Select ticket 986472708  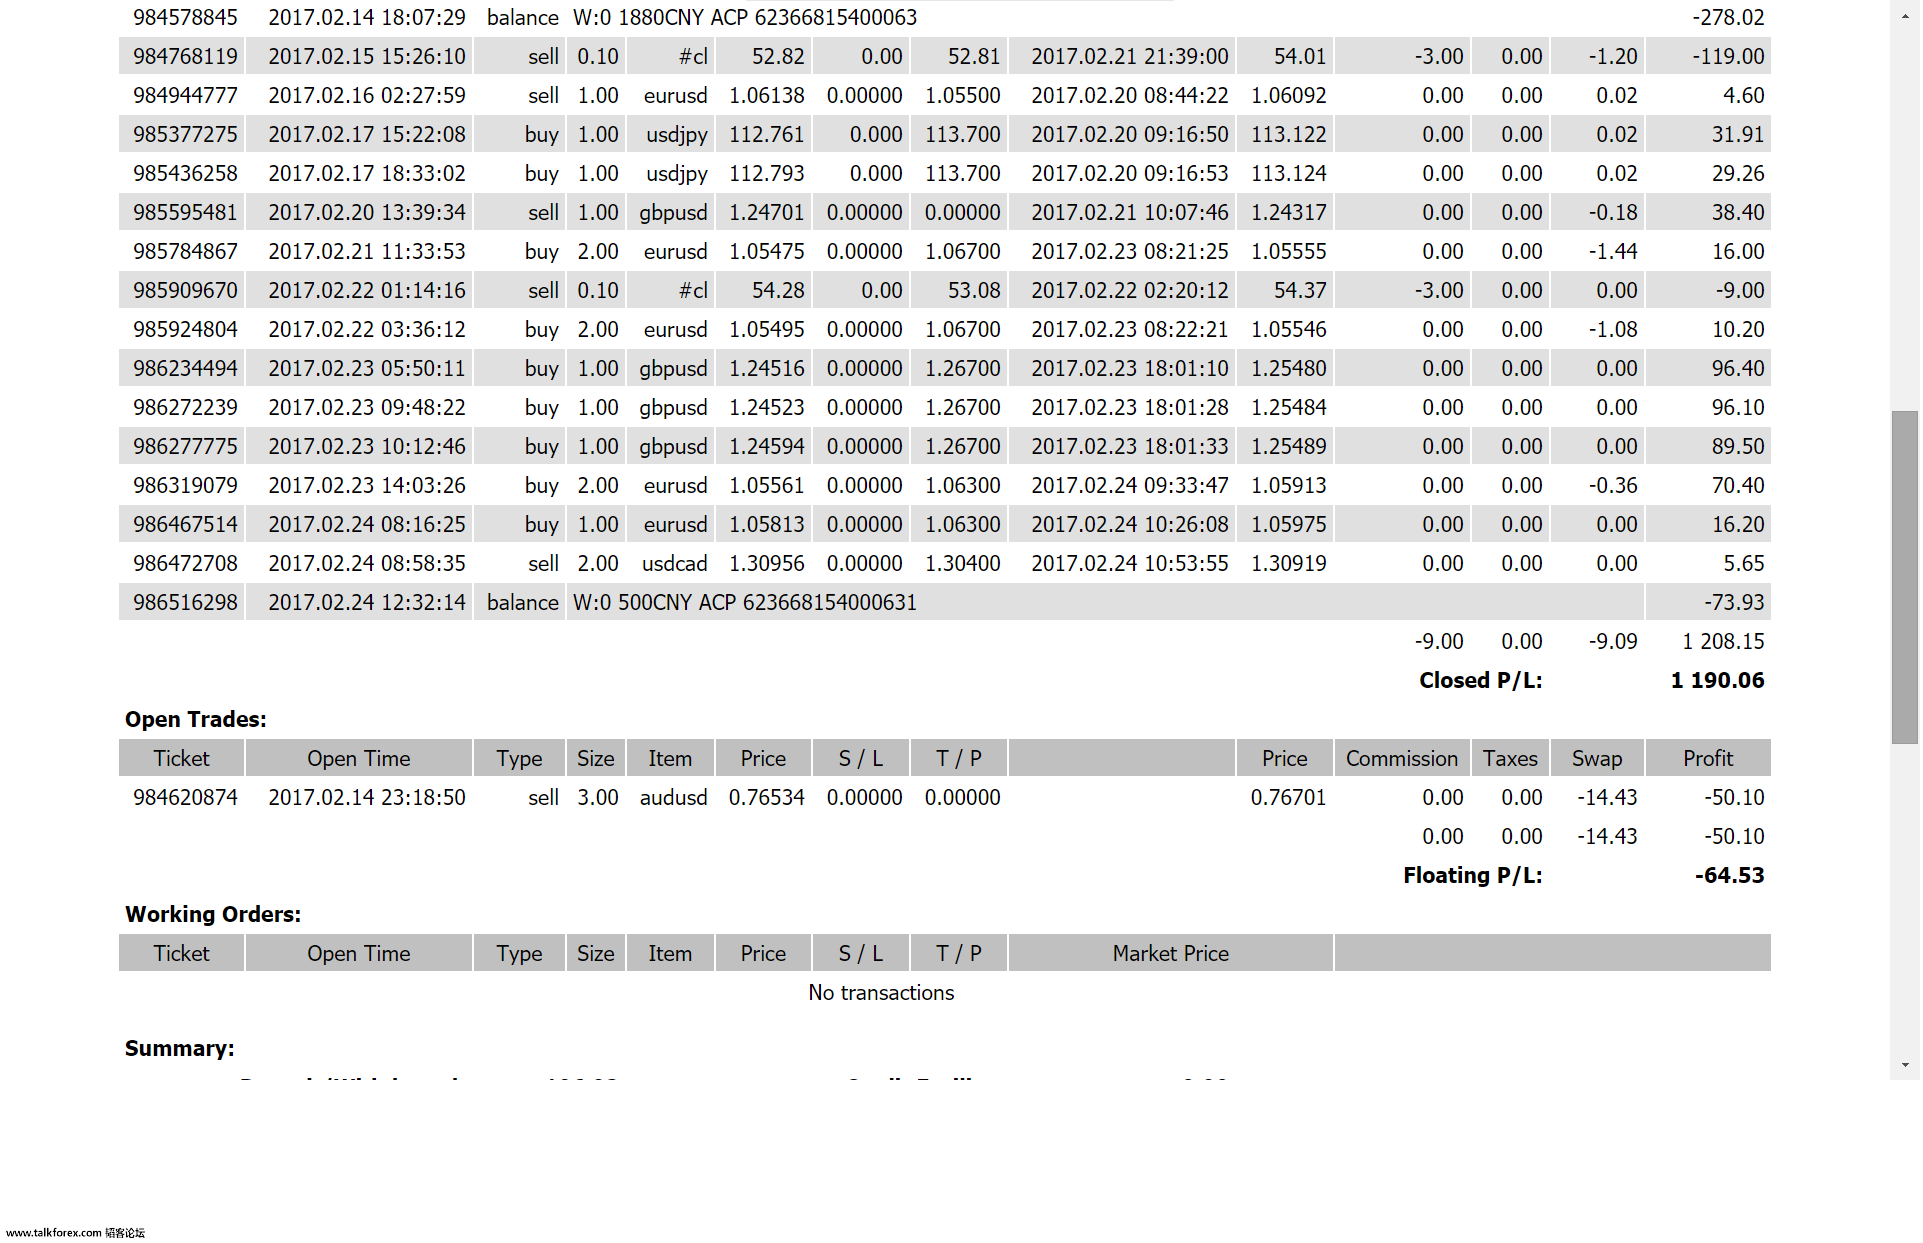[x=185, y=564]
